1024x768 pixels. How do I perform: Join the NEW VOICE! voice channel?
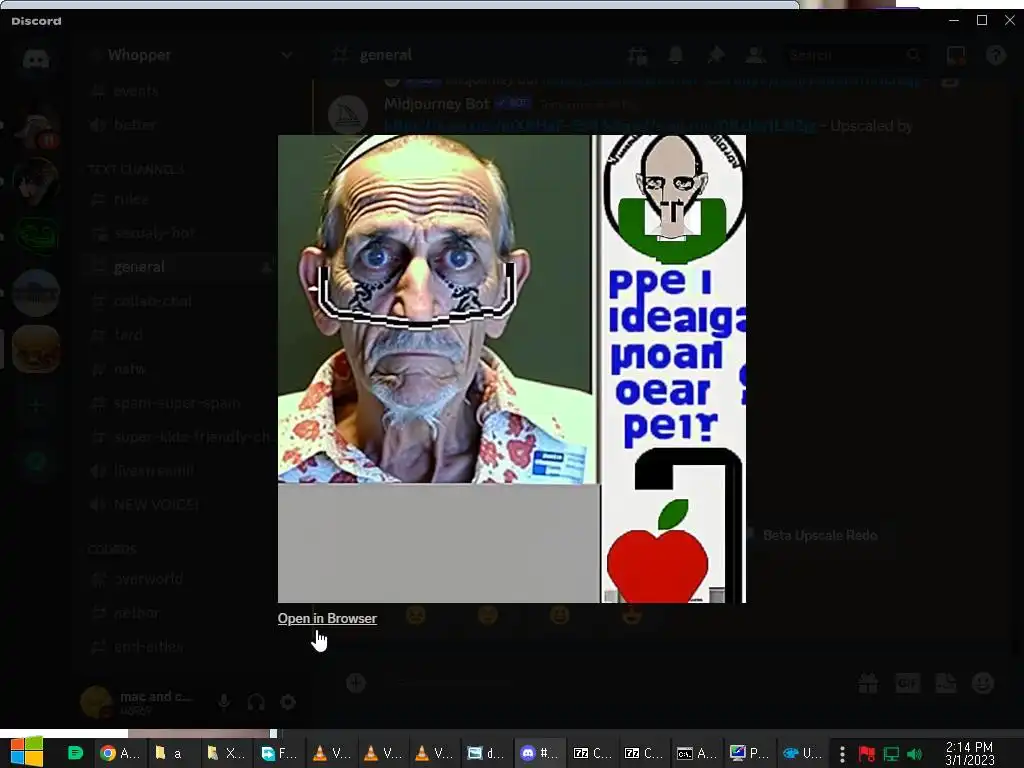pyautogui.click(x=155, y=505)
